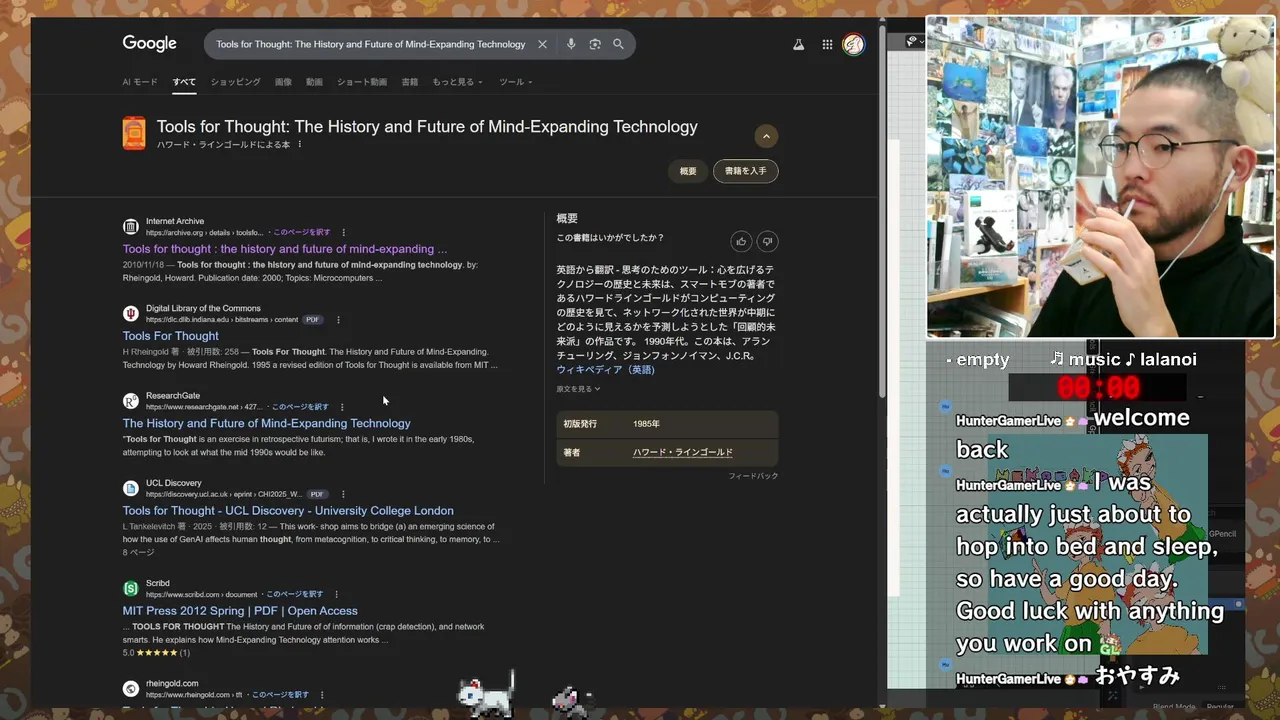
Task: Translate the ResearchGate page link
Action: click(300, 407)
